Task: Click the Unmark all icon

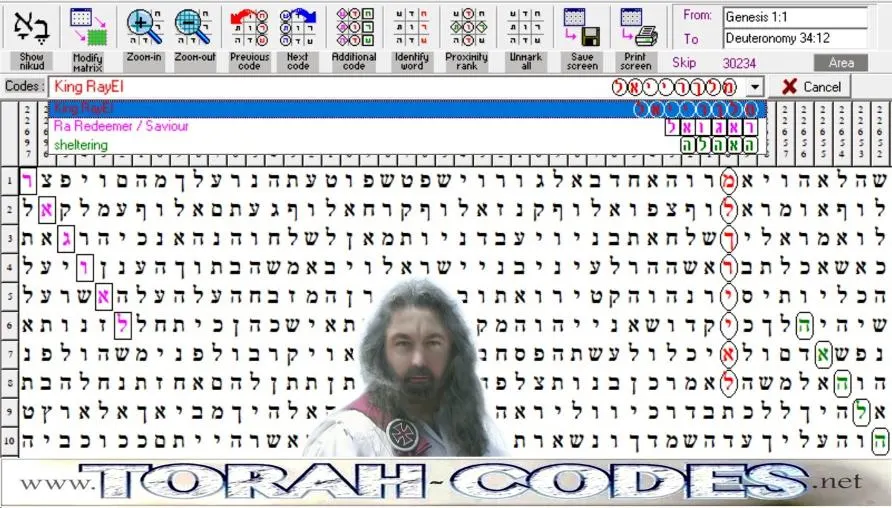Action: pyautogui.click(x=525, y=27)
